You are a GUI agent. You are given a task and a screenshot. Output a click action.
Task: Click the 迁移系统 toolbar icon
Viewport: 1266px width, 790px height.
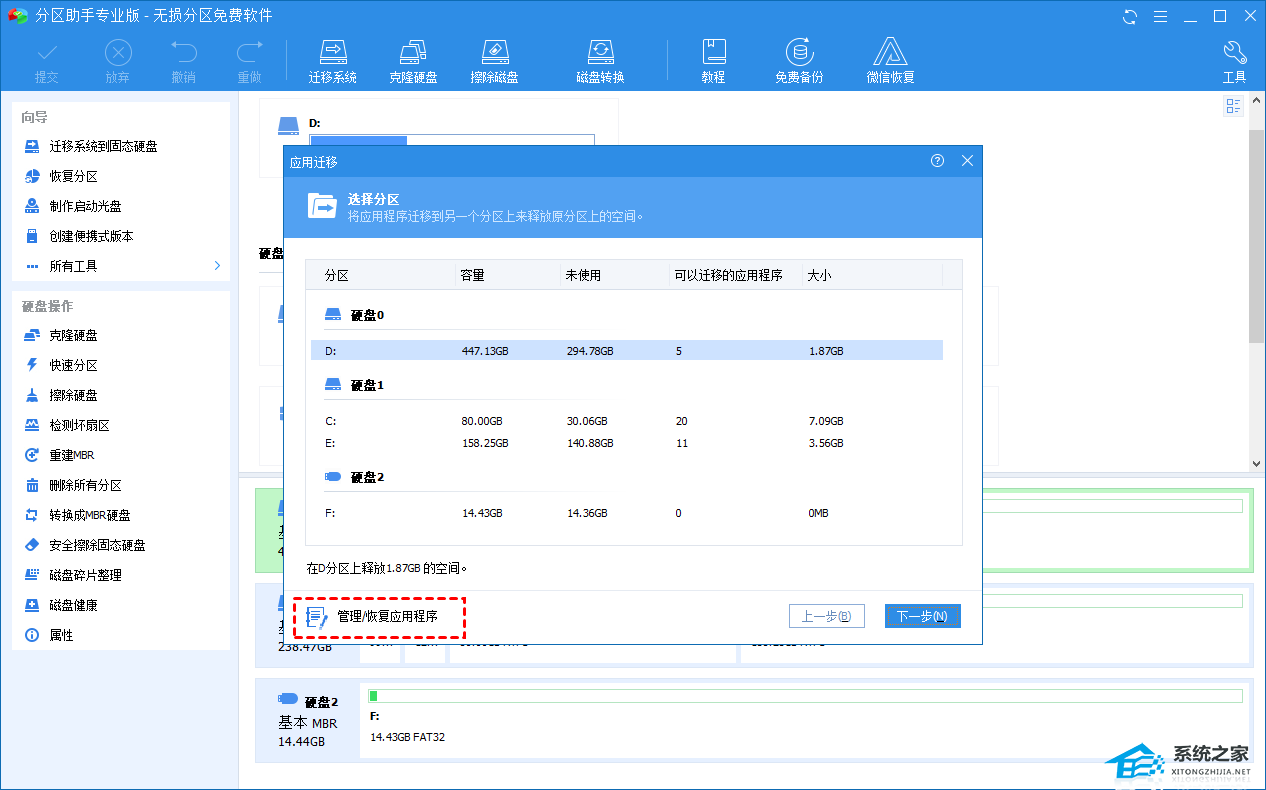[332, 60]
